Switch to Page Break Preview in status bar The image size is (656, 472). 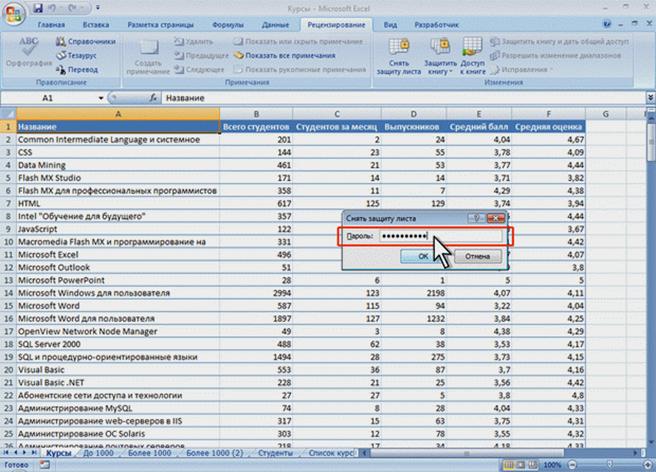coord(533,465)
